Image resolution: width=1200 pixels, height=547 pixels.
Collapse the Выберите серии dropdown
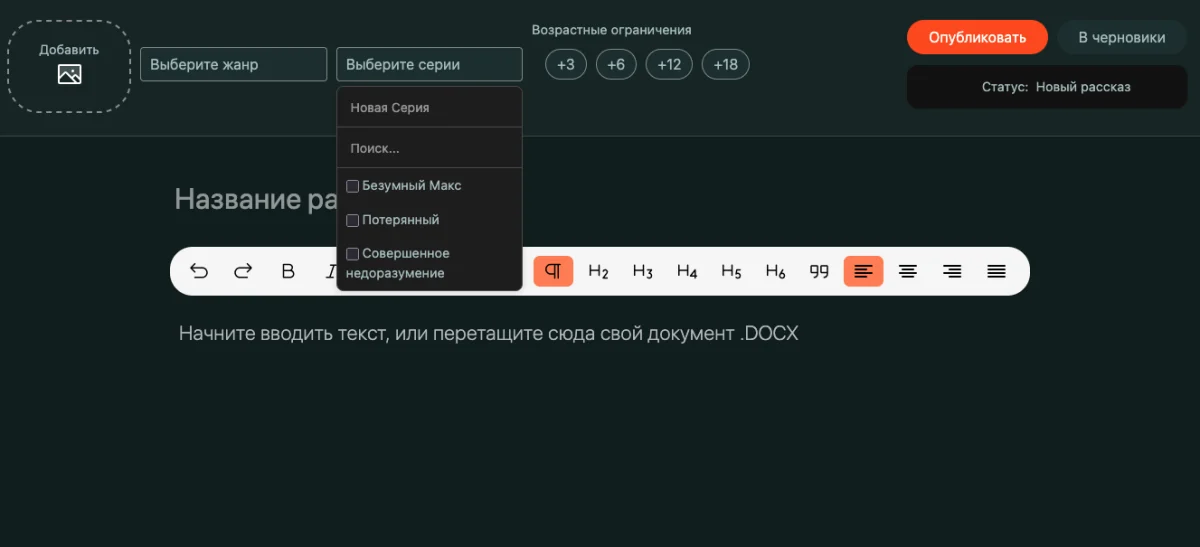pos(429,64)
